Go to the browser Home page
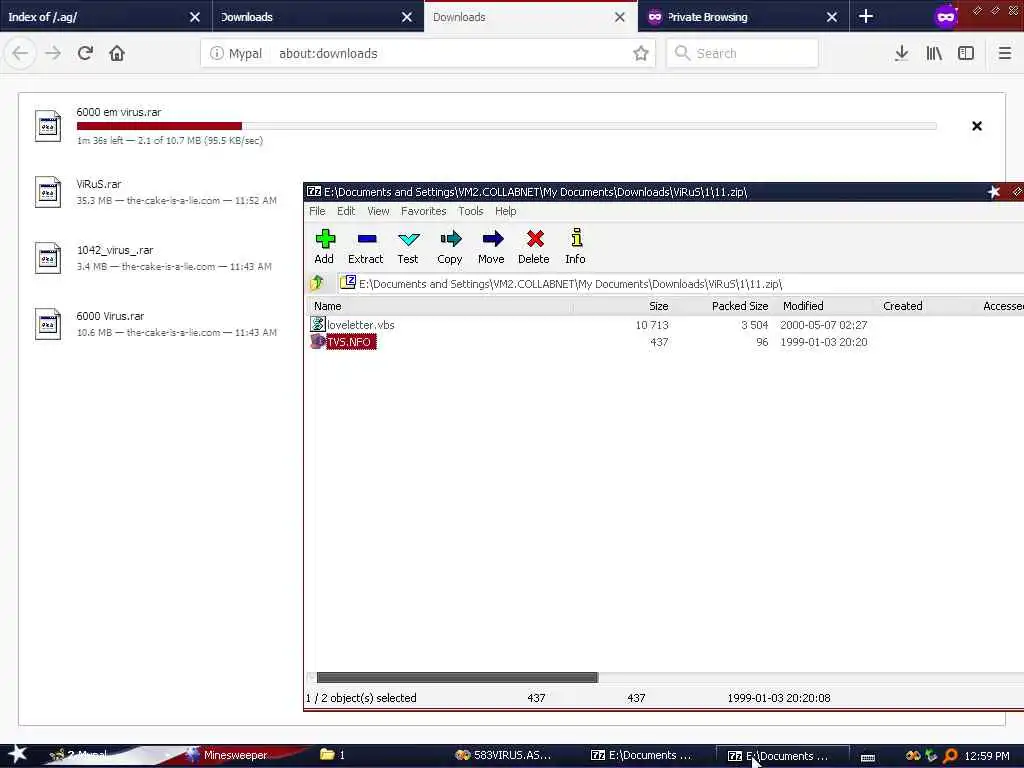Image resolution: width=1024 pixels, height=768 pixels. [117, 53]
